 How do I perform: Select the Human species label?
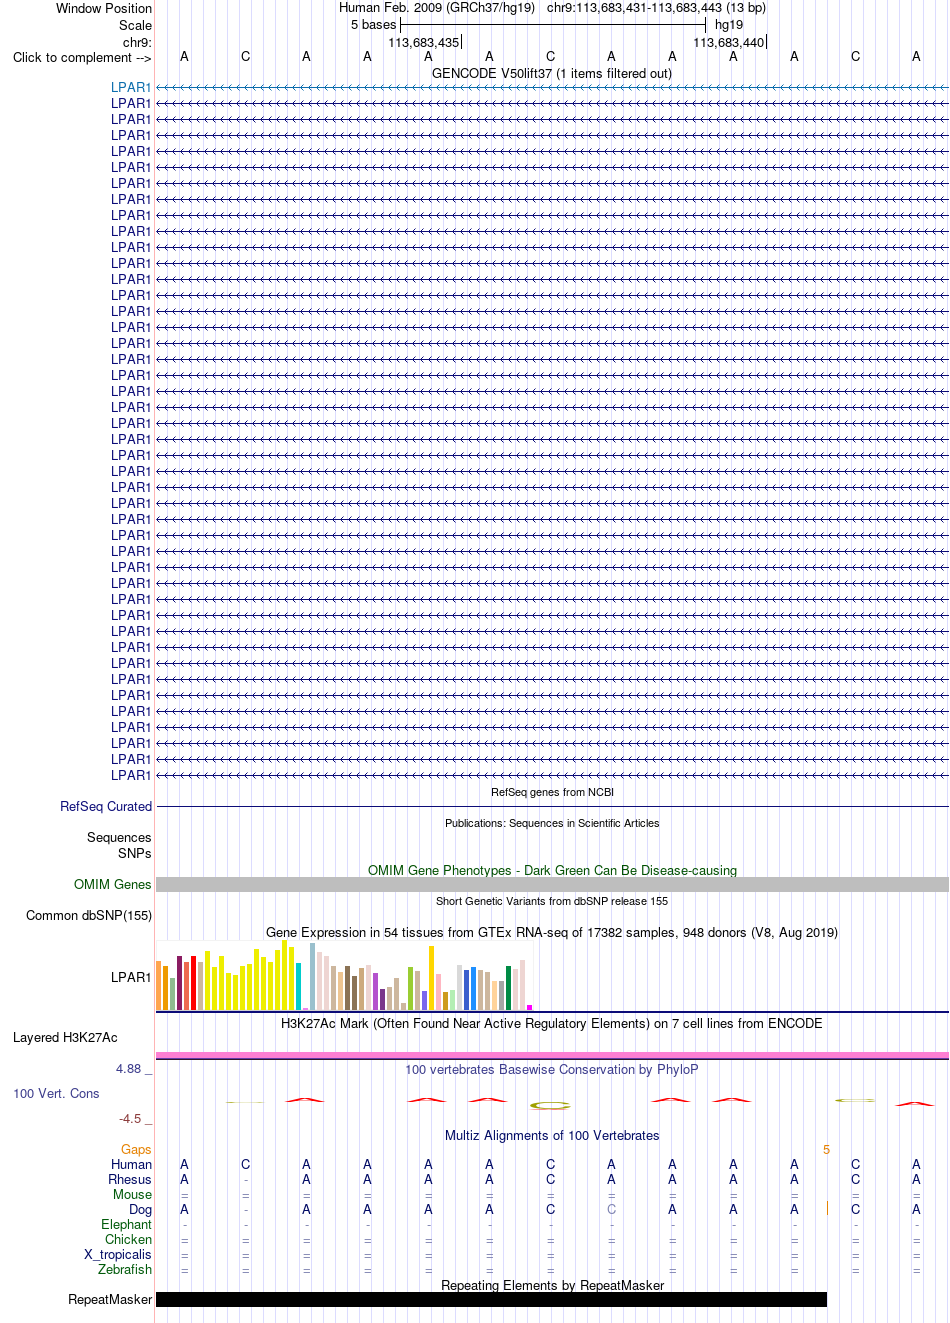131,1164
